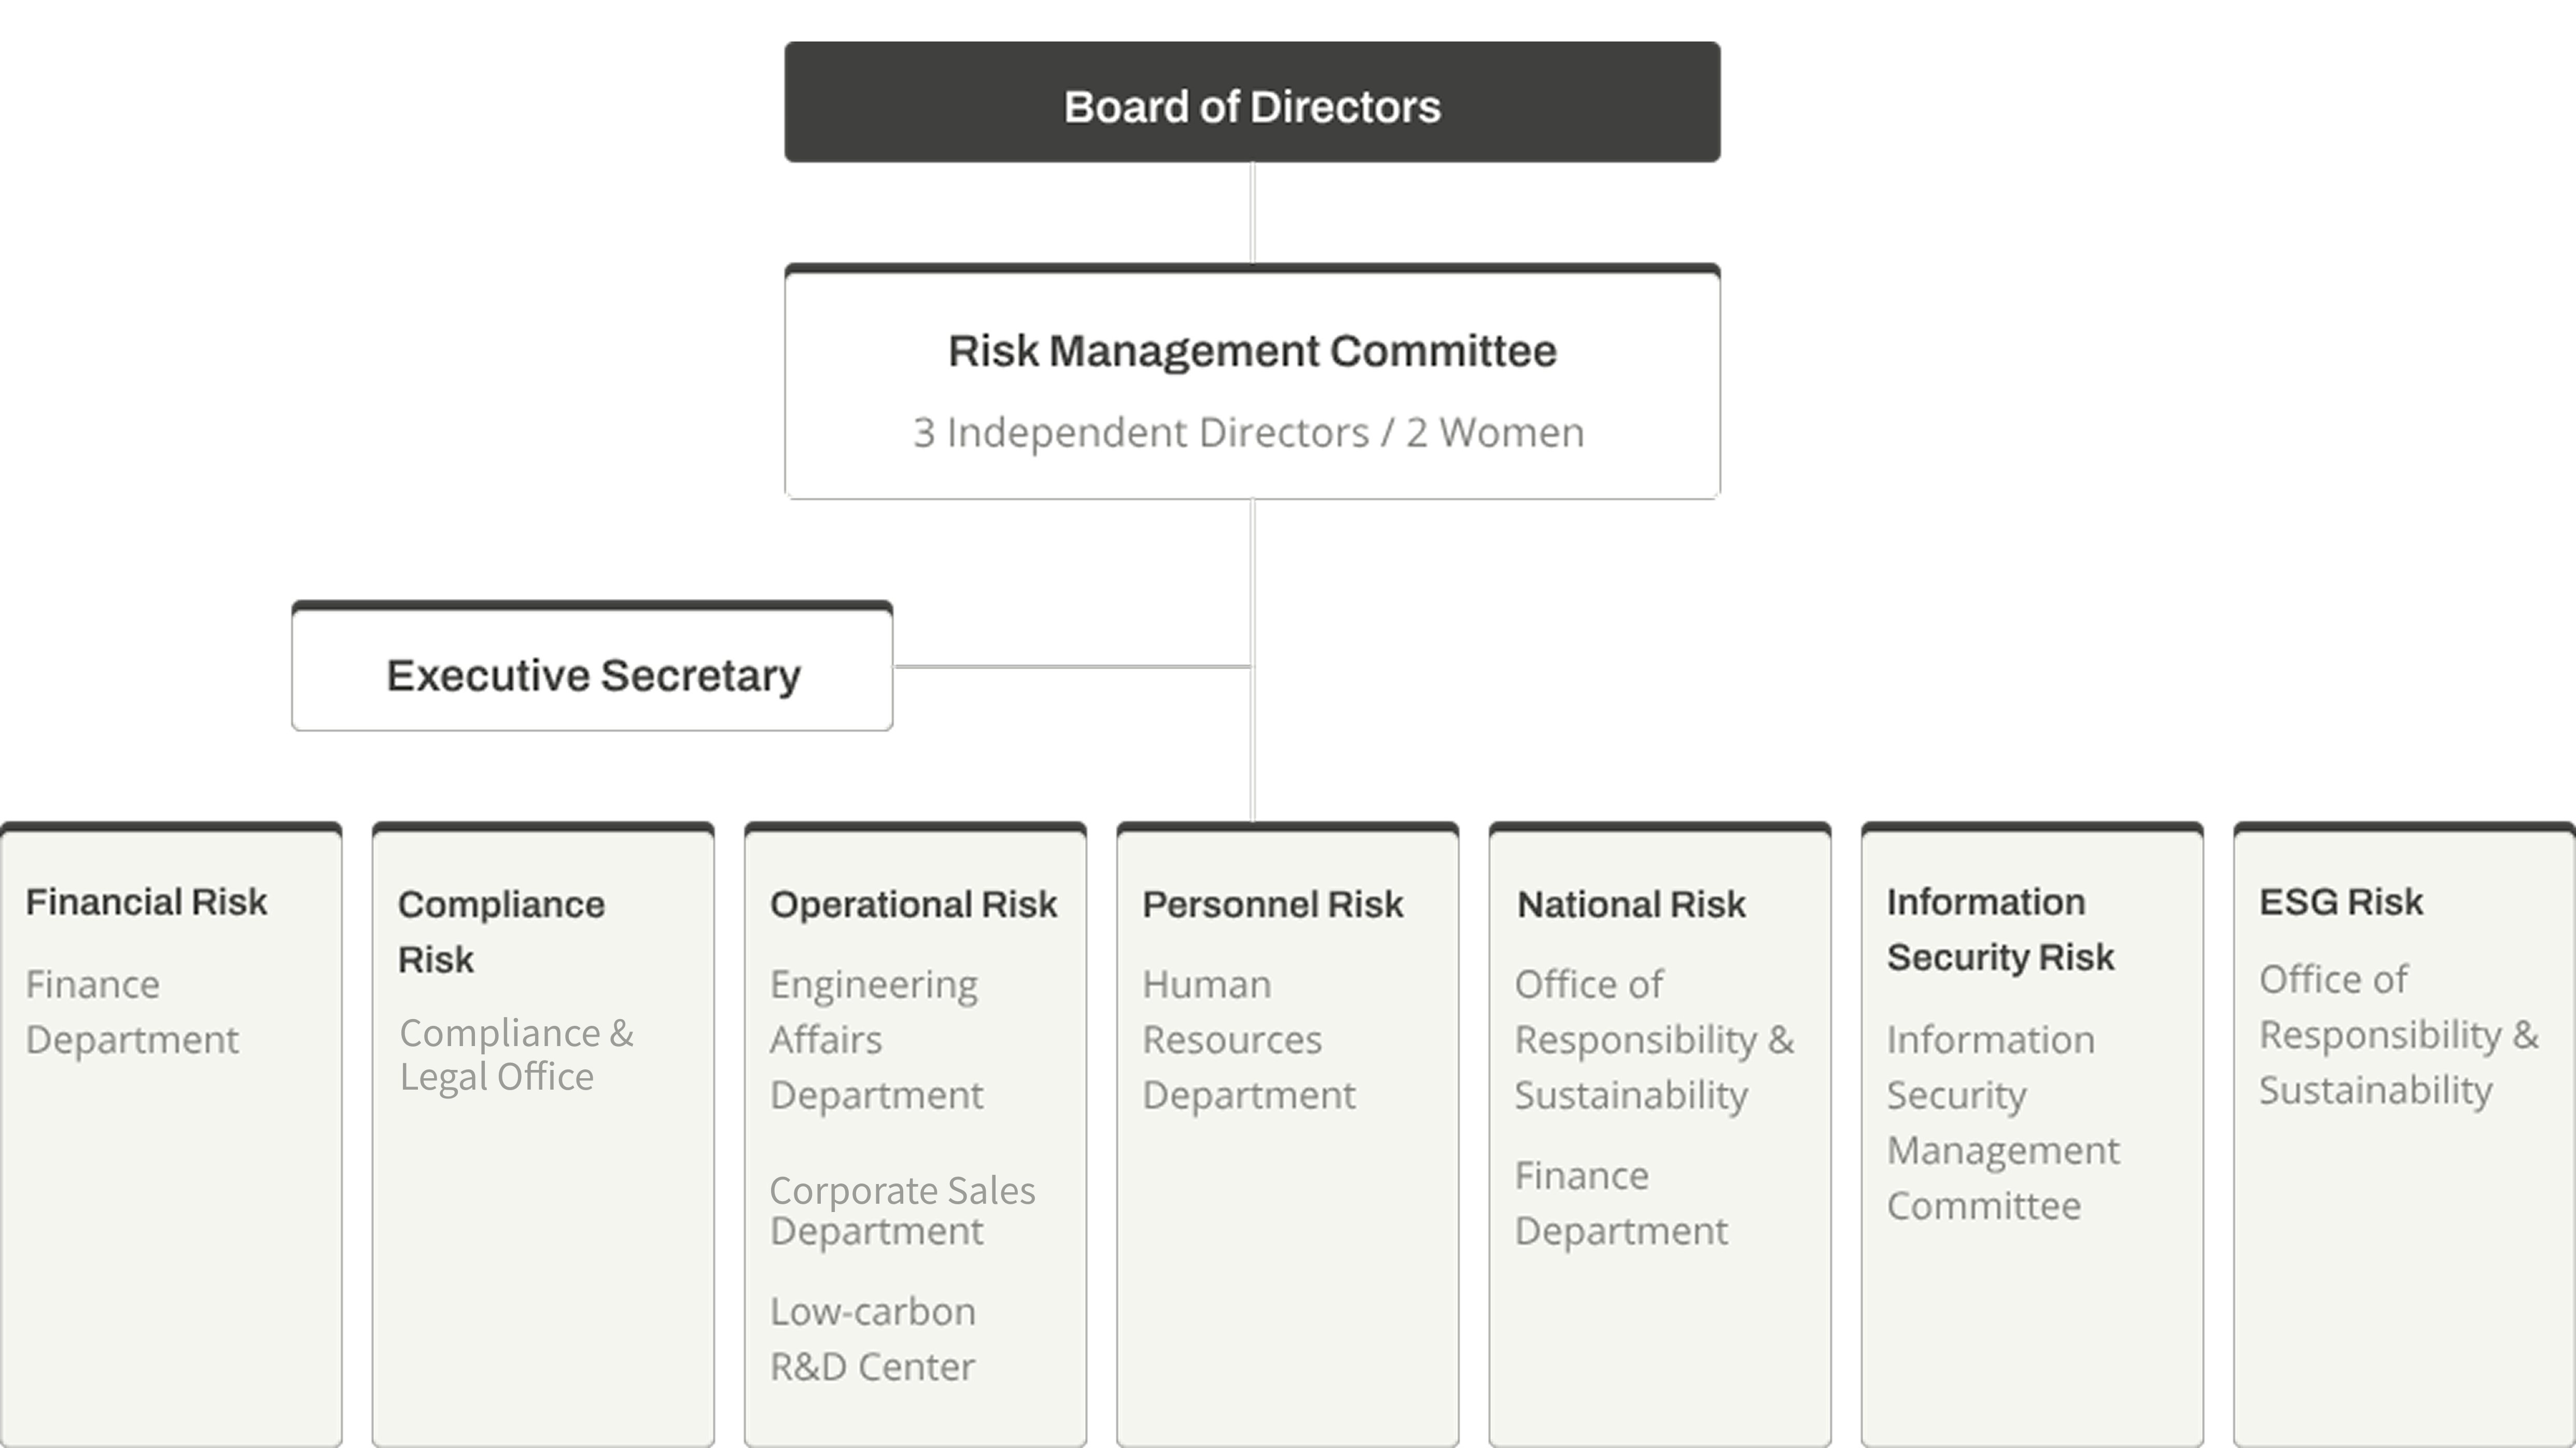
Task: Click the Engineering Affairs Department text
Action: [x=877, y=1040]
